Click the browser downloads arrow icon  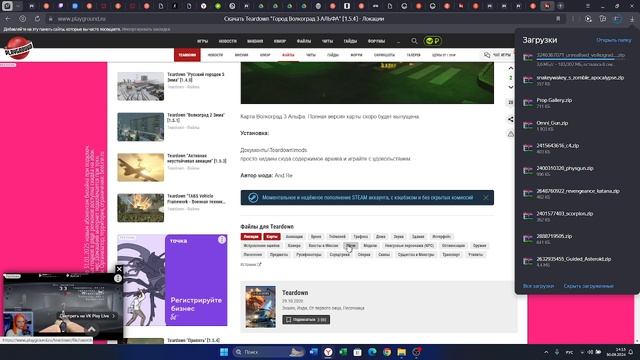(x=632, y=19)
